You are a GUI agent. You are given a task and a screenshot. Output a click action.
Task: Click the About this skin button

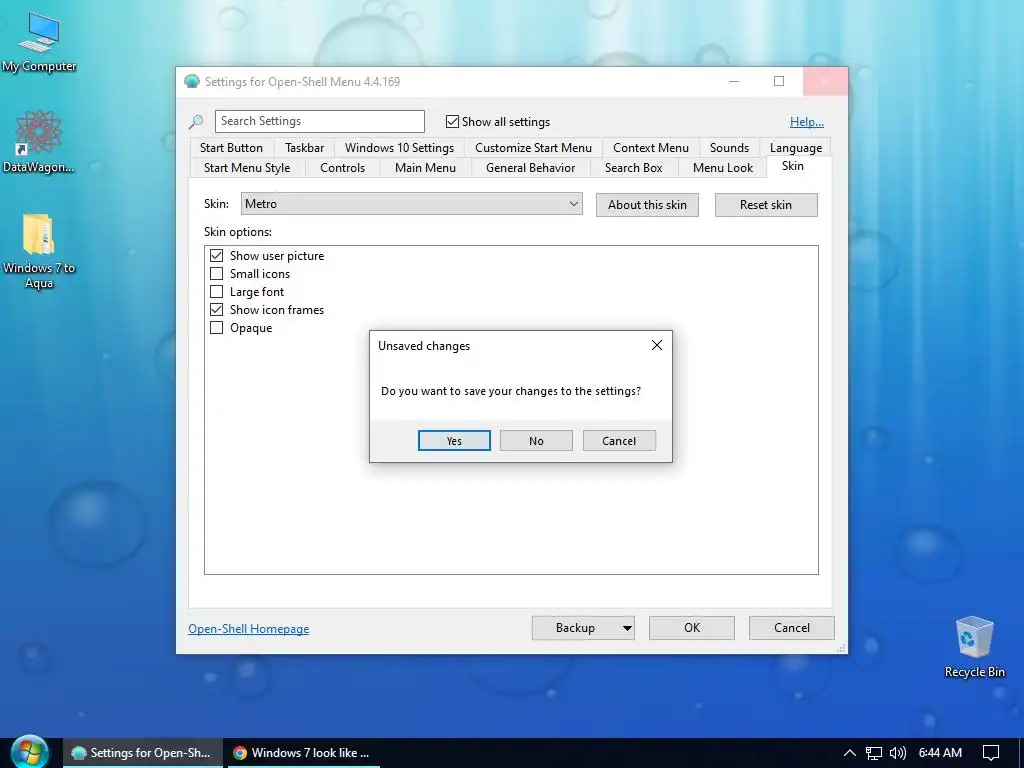pos(647,205)
